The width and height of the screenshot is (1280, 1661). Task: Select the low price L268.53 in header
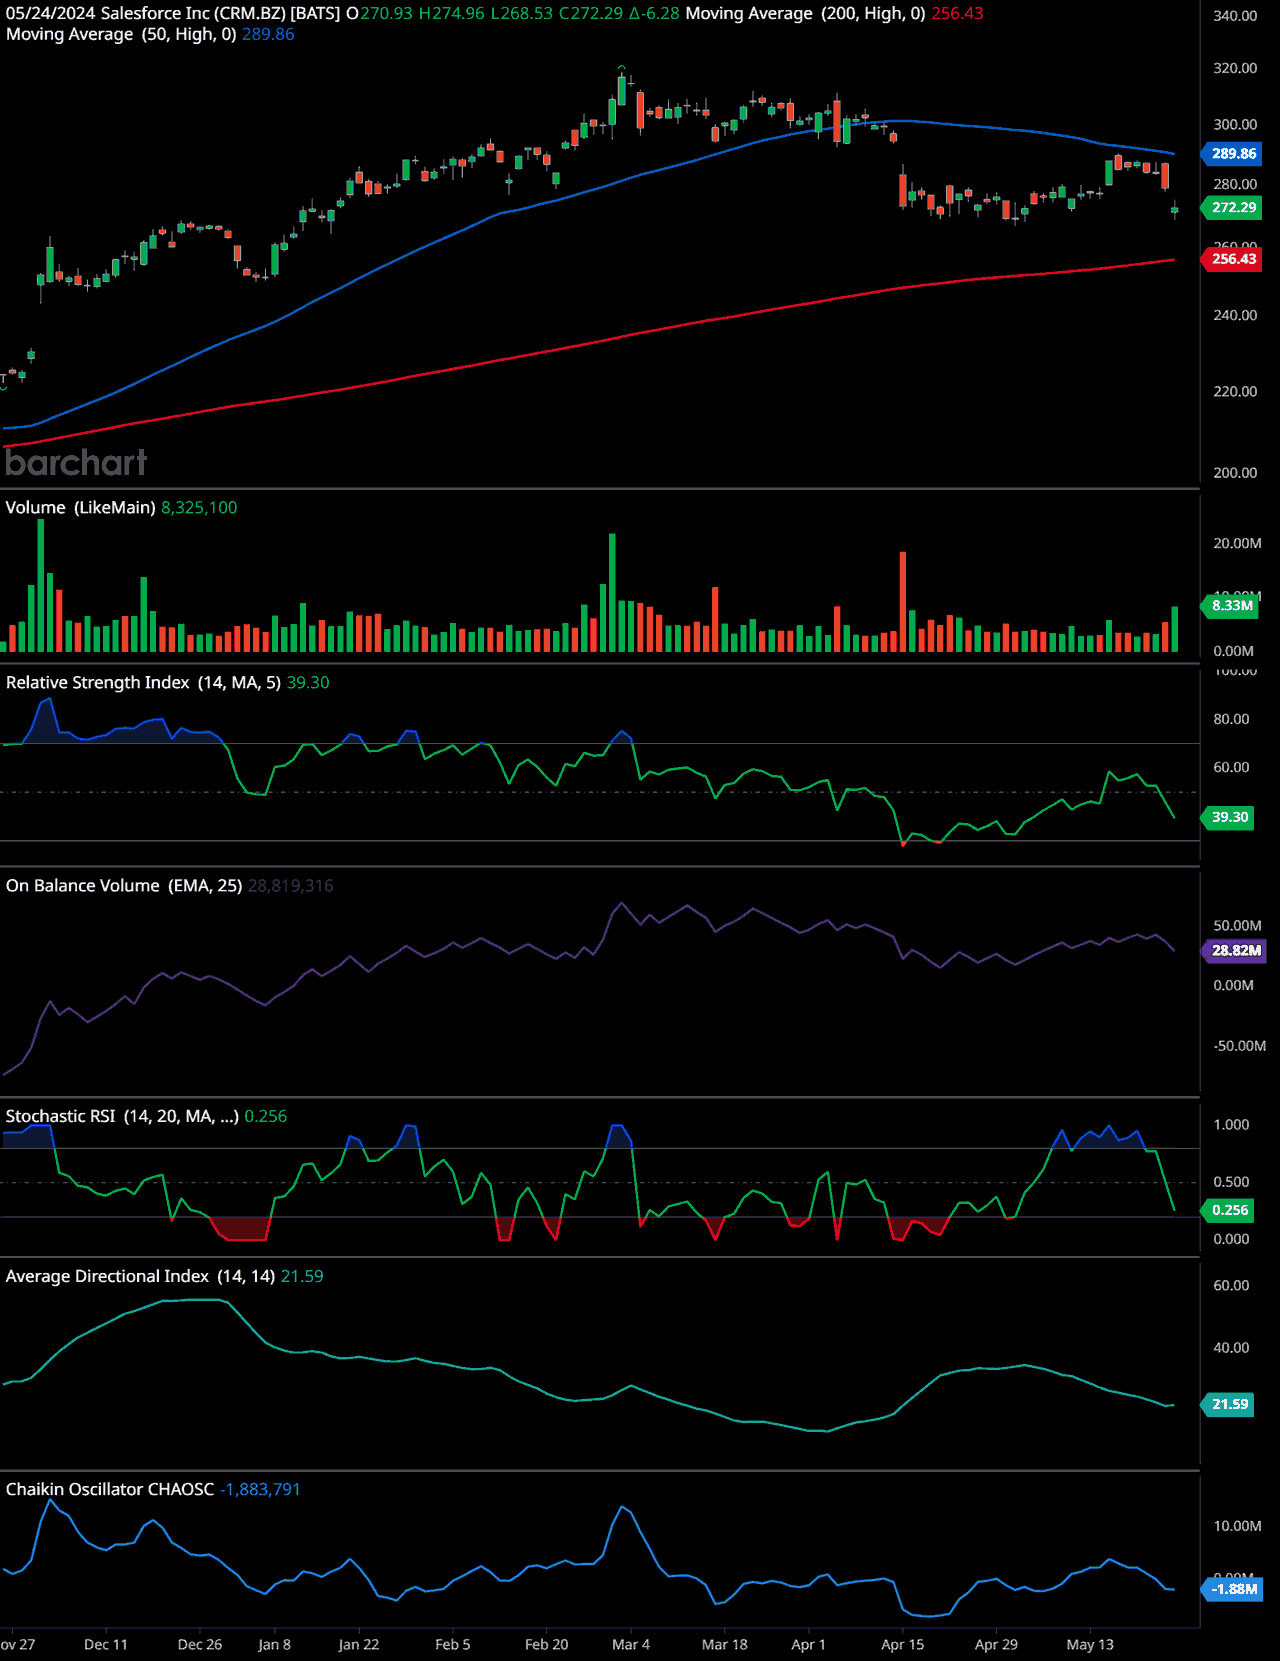coord(521,14)
